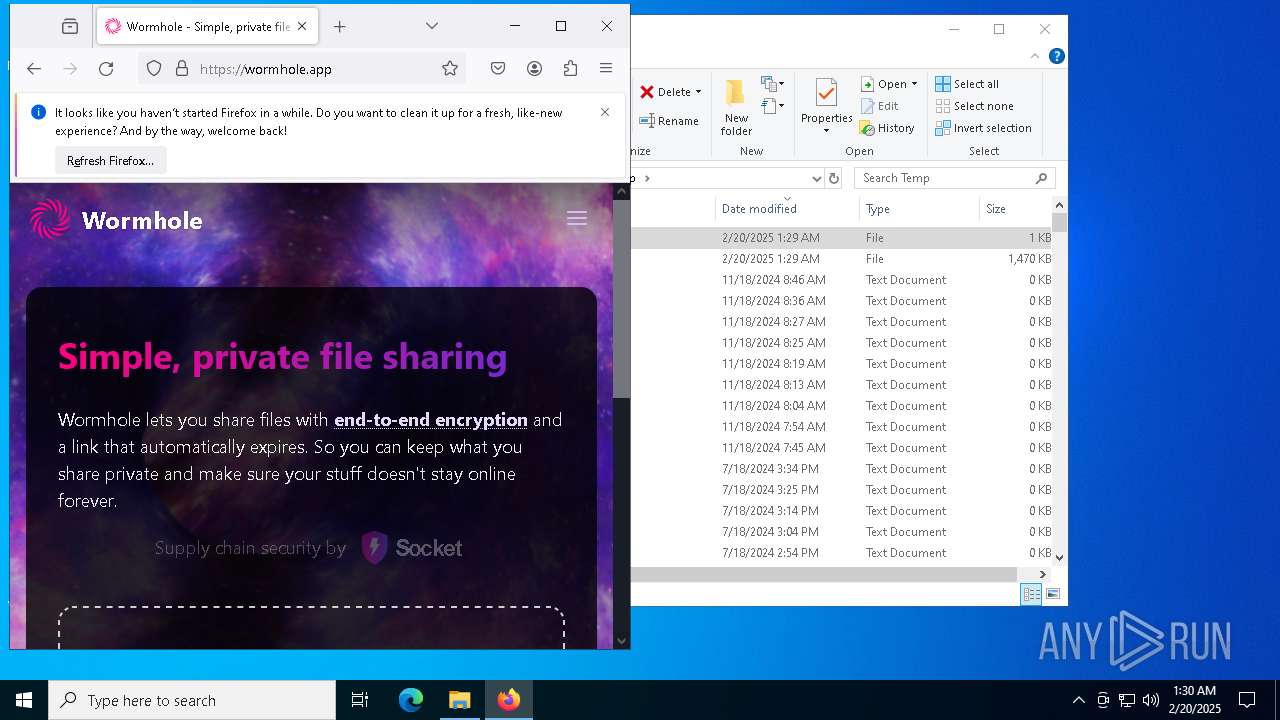This screenshot has height=720, width=1280.
Task: Click the Search Temp field
Action: pyautogui.click(x=955, y=178)
